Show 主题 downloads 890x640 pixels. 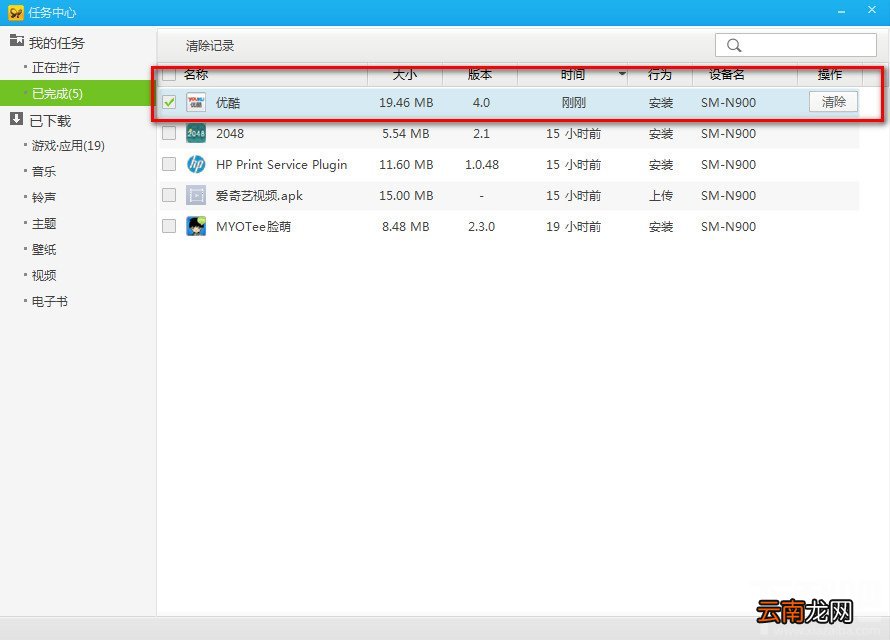[44, 224]
